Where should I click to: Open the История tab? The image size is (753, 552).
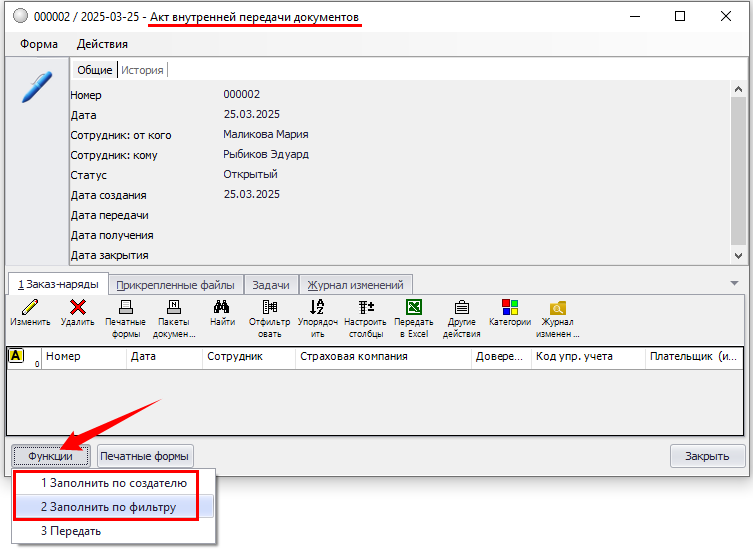point(143,70)
